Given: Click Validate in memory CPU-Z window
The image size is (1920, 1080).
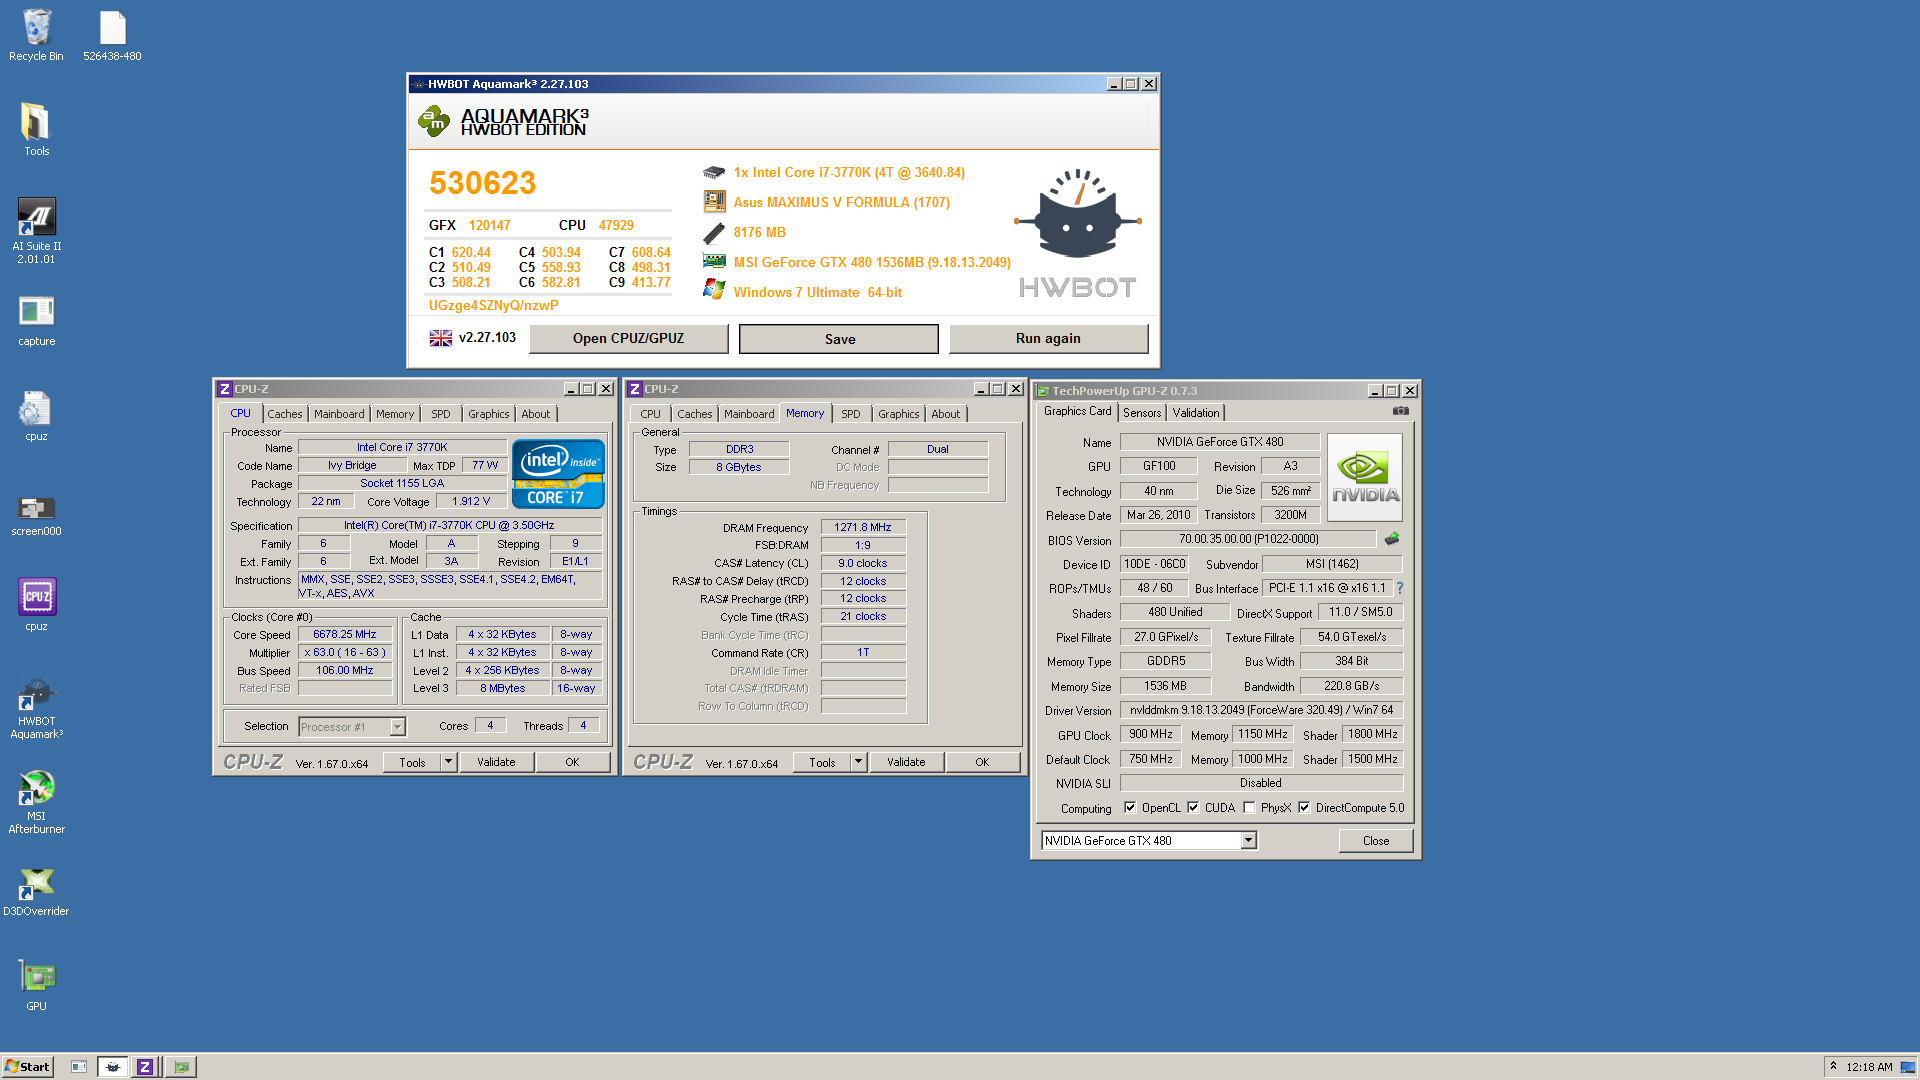Looking at the screenshot, I should coord(906,762).
